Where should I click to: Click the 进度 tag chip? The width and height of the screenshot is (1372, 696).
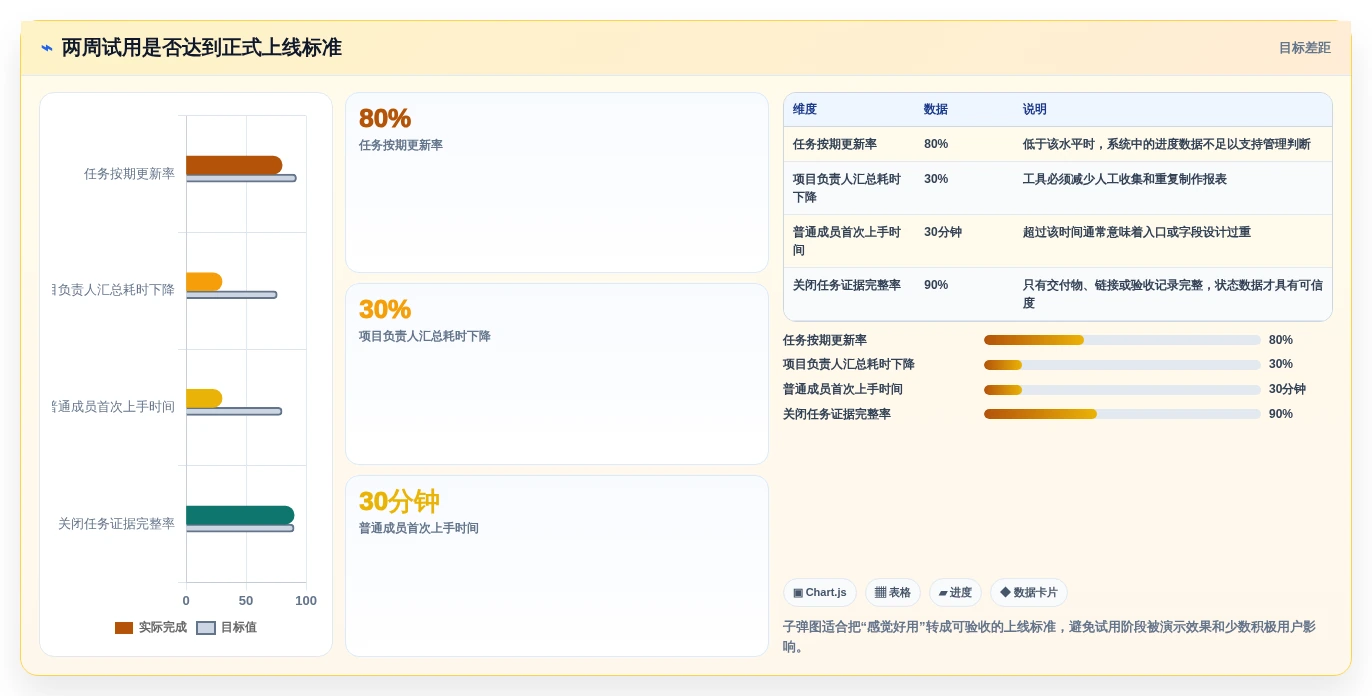(955, 593)
